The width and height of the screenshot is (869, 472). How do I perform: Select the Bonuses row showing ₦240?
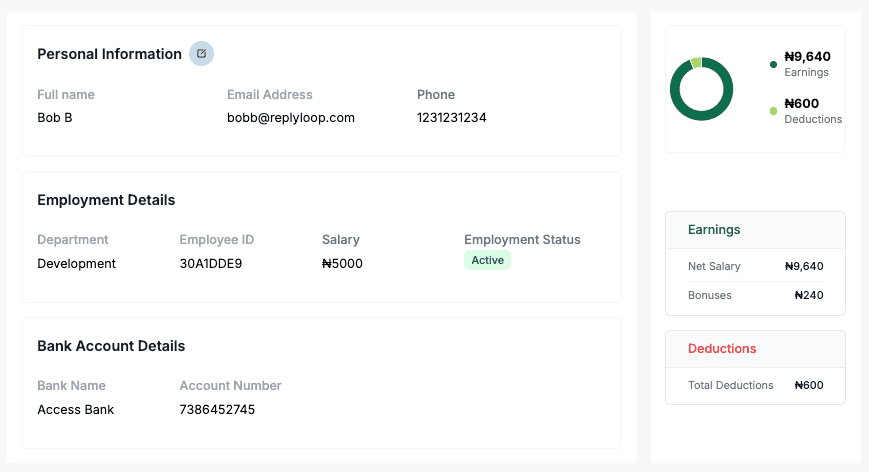(755, 296)
